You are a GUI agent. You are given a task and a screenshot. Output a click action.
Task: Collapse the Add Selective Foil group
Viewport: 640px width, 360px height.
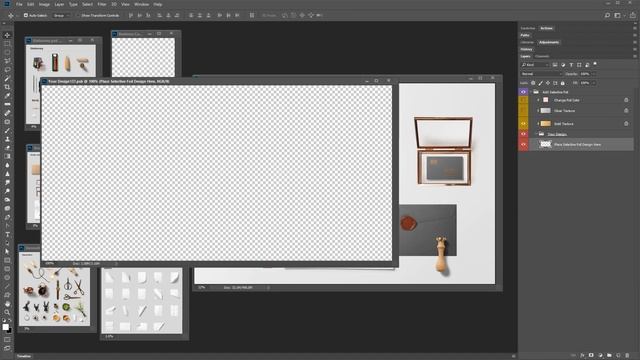531,92
